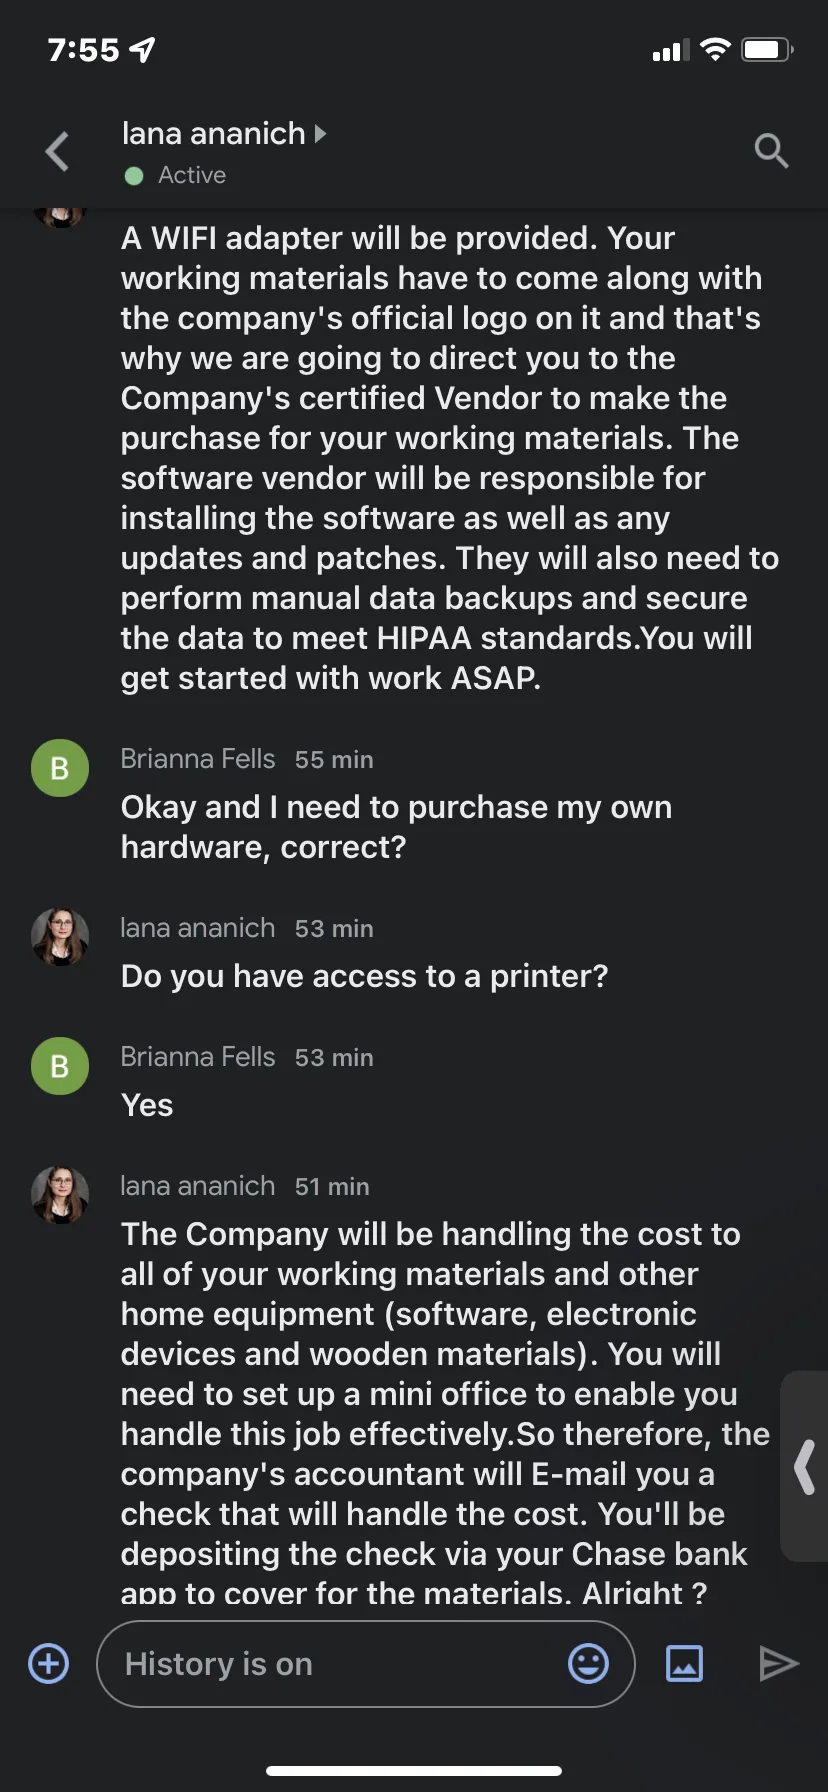
Task: Click the green B avatar at 55 min
Action: [x=60, y=768]
